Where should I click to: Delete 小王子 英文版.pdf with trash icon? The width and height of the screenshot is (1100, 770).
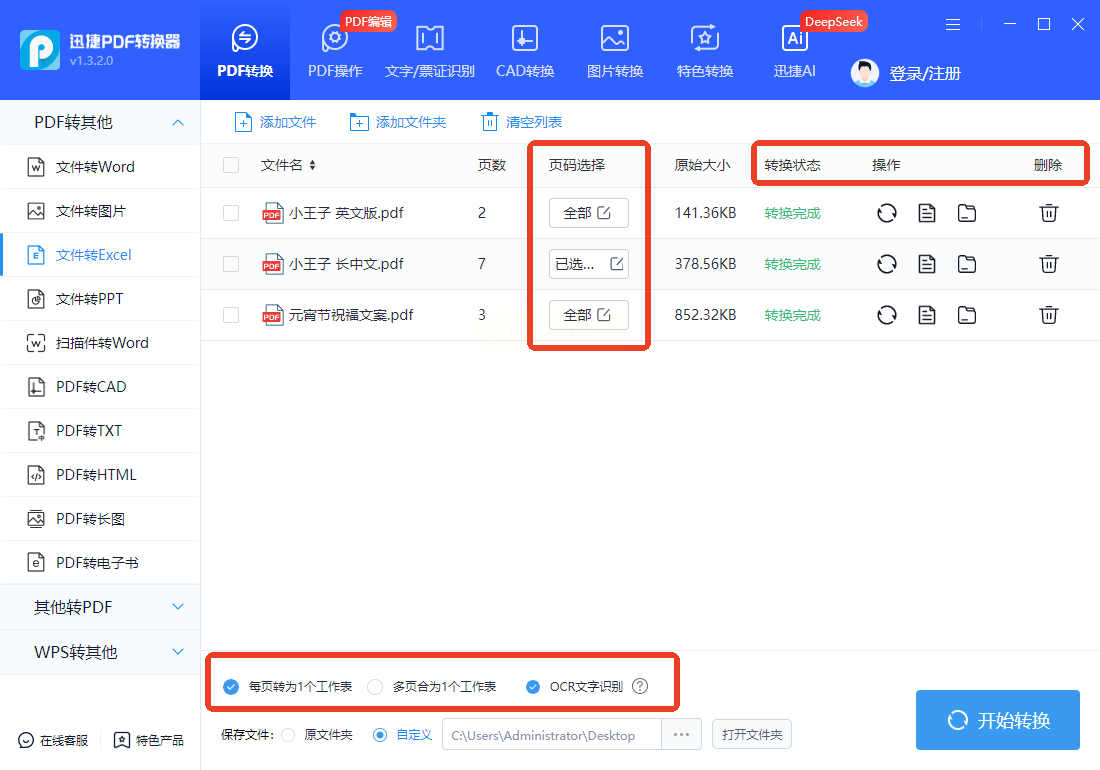coord(1048,213)
